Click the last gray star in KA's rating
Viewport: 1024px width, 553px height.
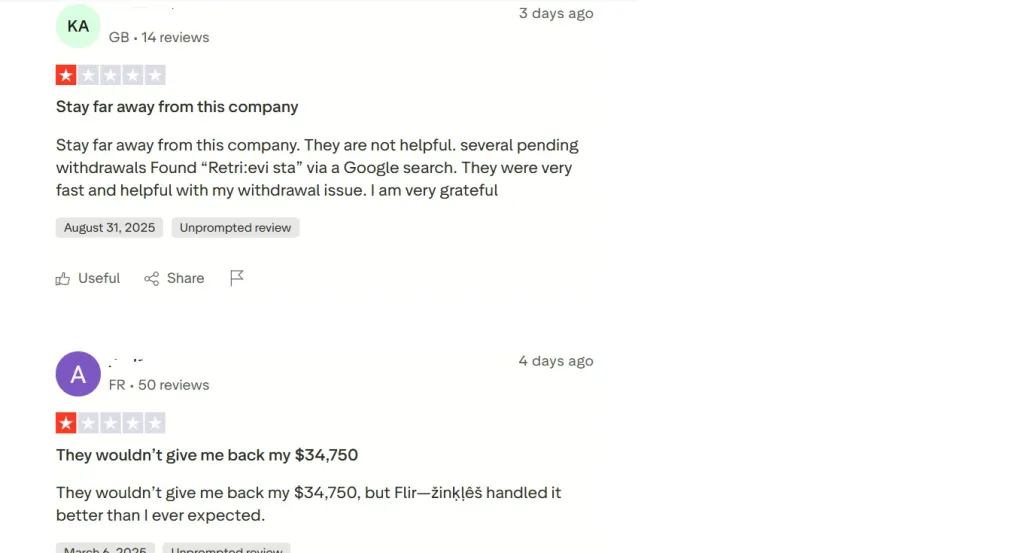(x=154, y=75)
